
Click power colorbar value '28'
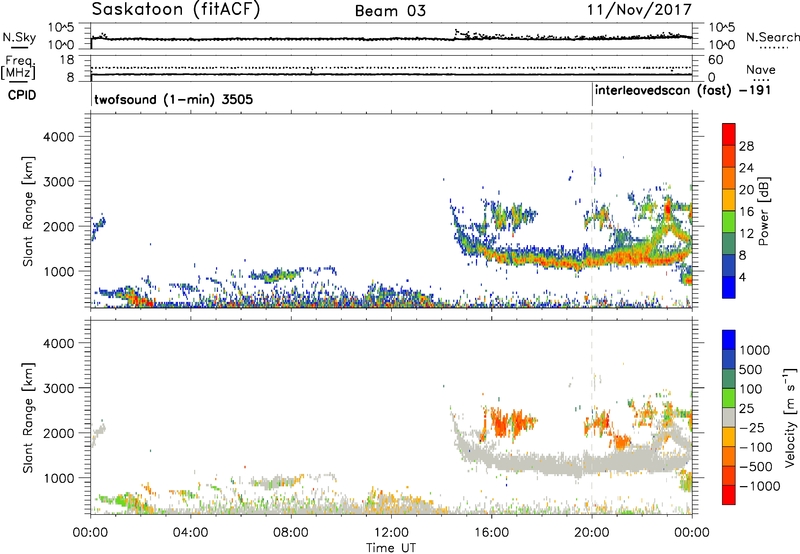click(746, 146)
